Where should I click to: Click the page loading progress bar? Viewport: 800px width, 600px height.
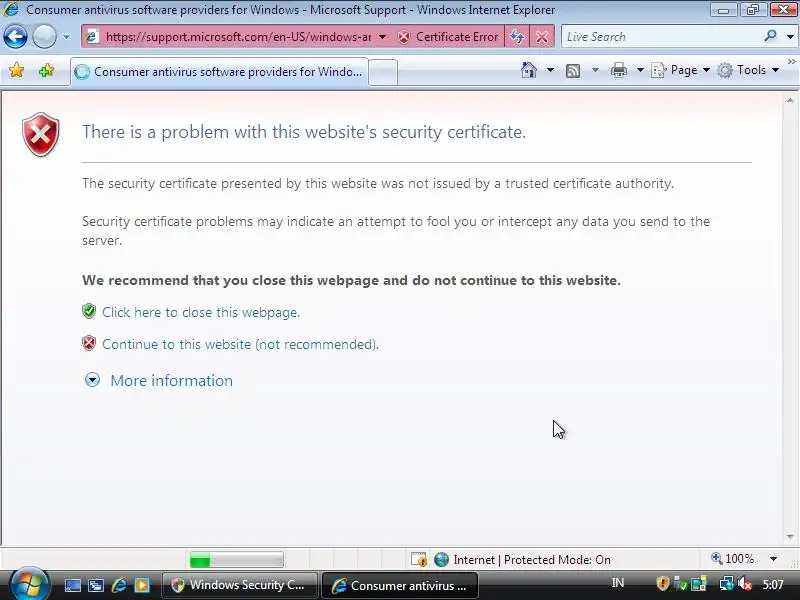pyautogui.click(x=236, y=560)
